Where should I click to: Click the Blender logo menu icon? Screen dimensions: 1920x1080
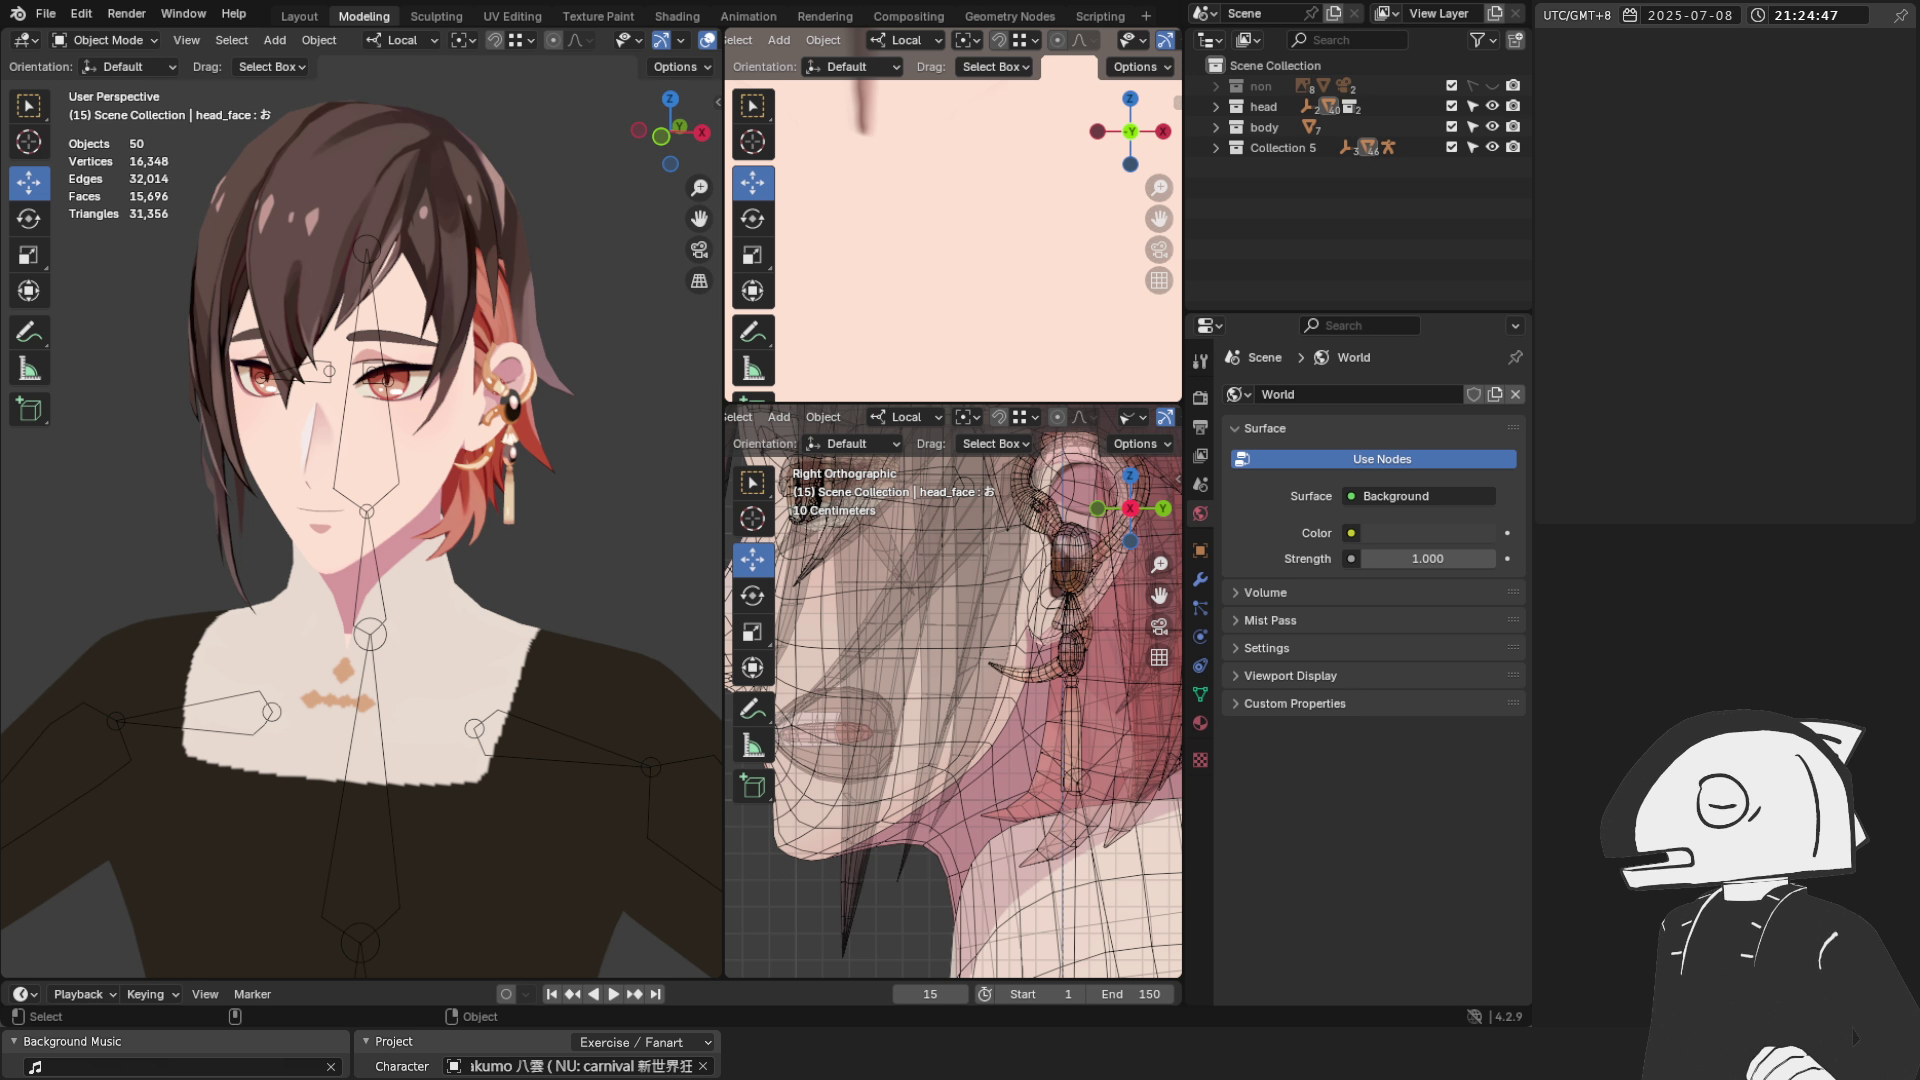(x=17, y=14)
